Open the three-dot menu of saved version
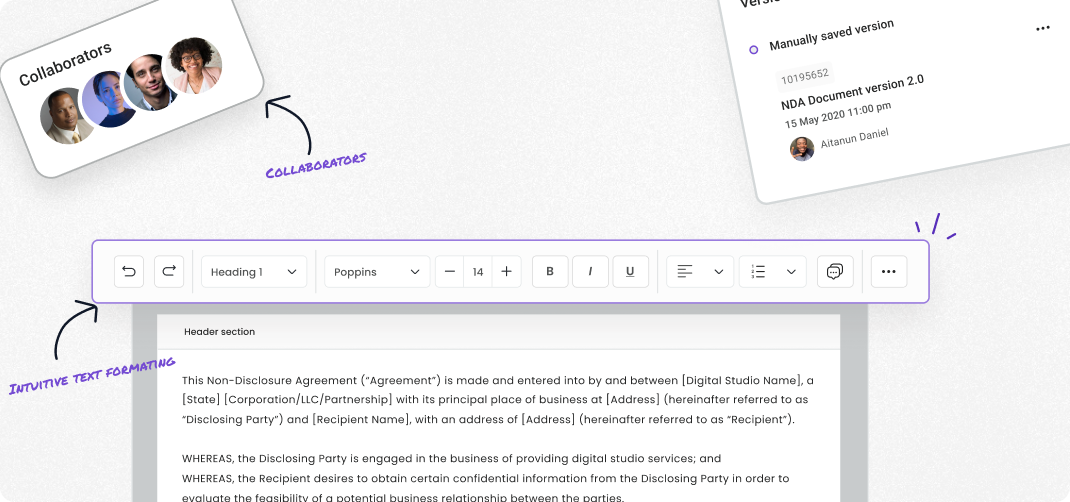The width and height of the screenshot is (1070, 502). [1043, 29]
